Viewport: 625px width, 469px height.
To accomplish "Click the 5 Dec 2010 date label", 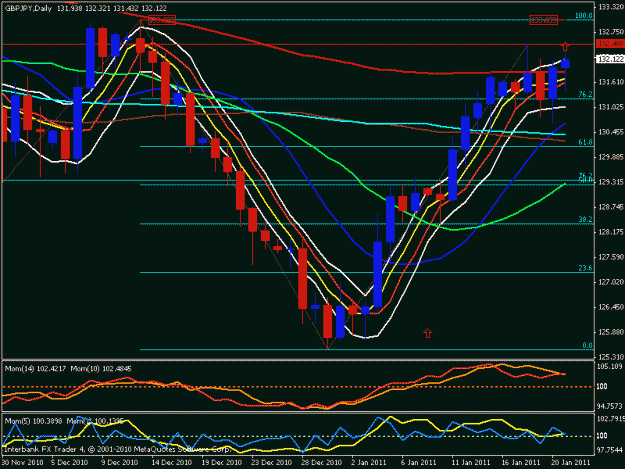I will point(69,463).
